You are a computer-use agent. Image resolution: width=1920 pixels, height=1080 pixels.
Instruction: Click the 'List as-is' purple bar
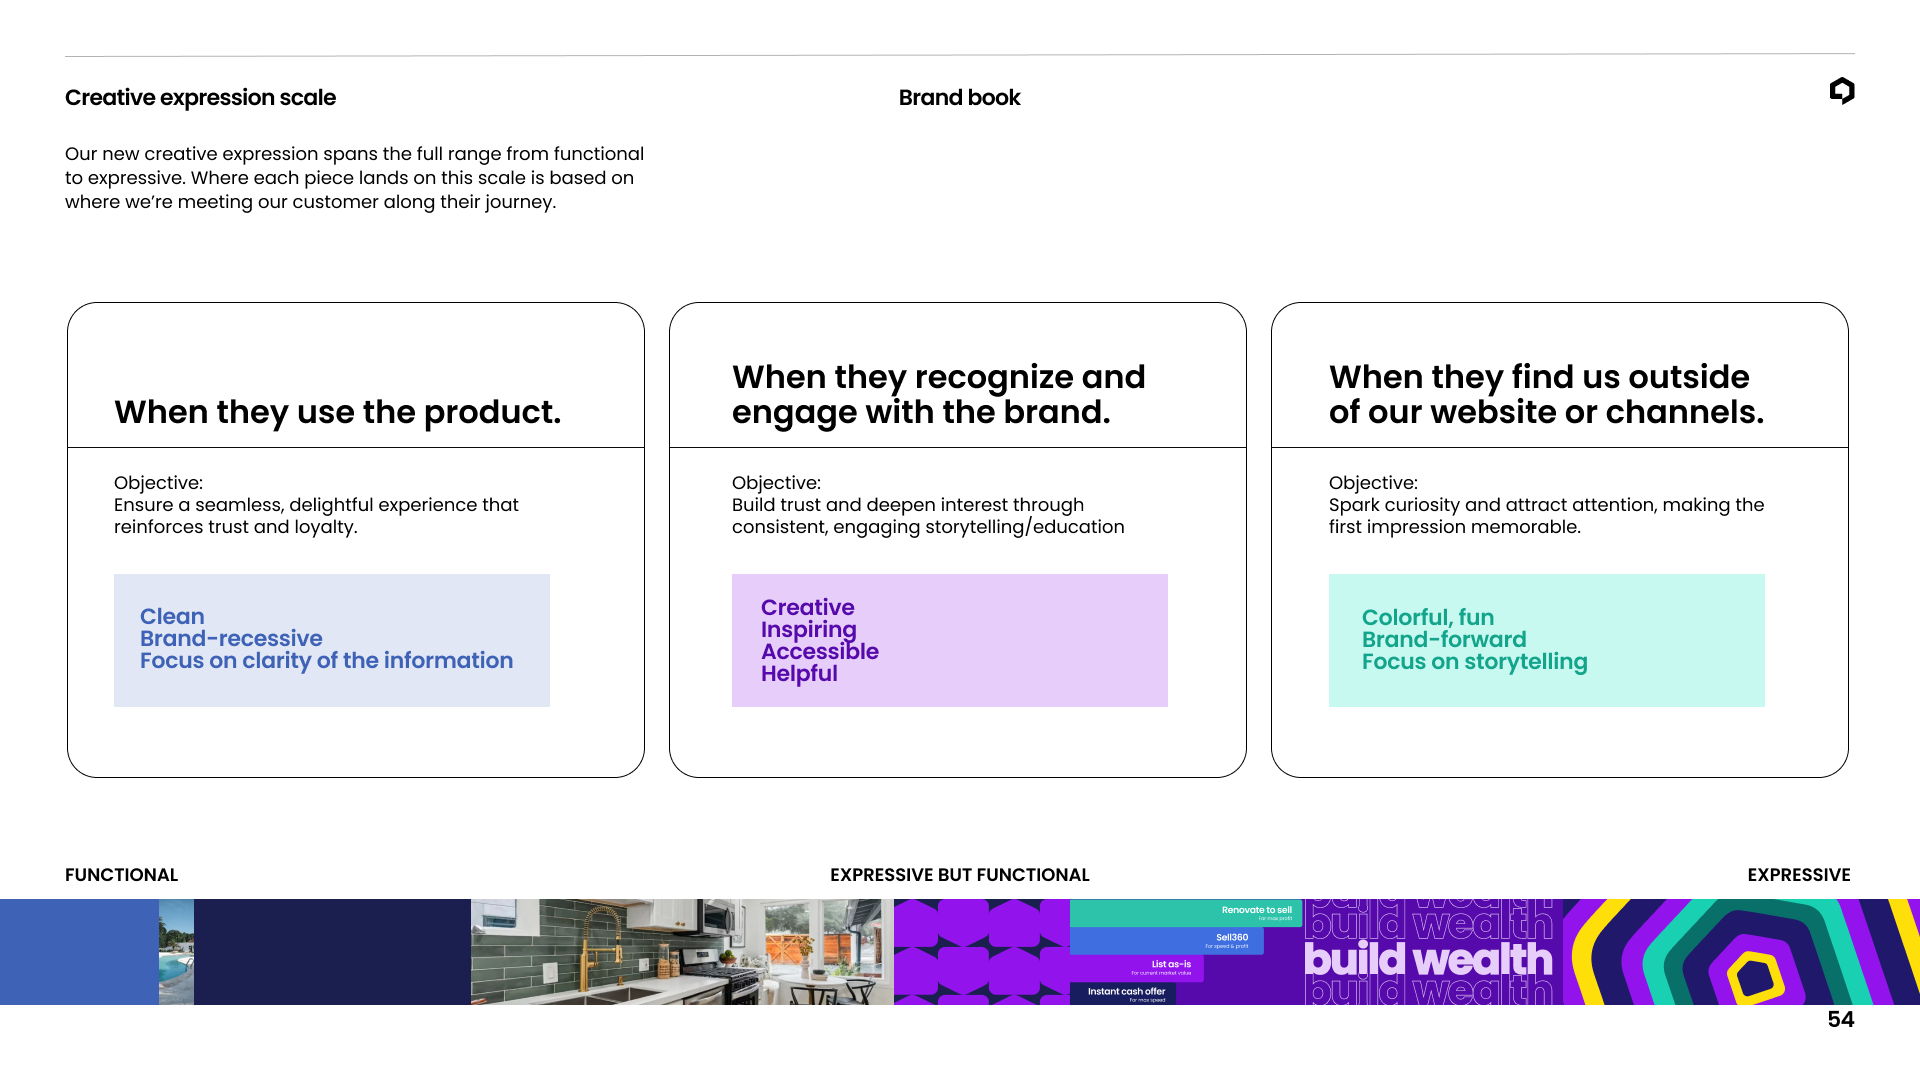[x=1138, y=967]
